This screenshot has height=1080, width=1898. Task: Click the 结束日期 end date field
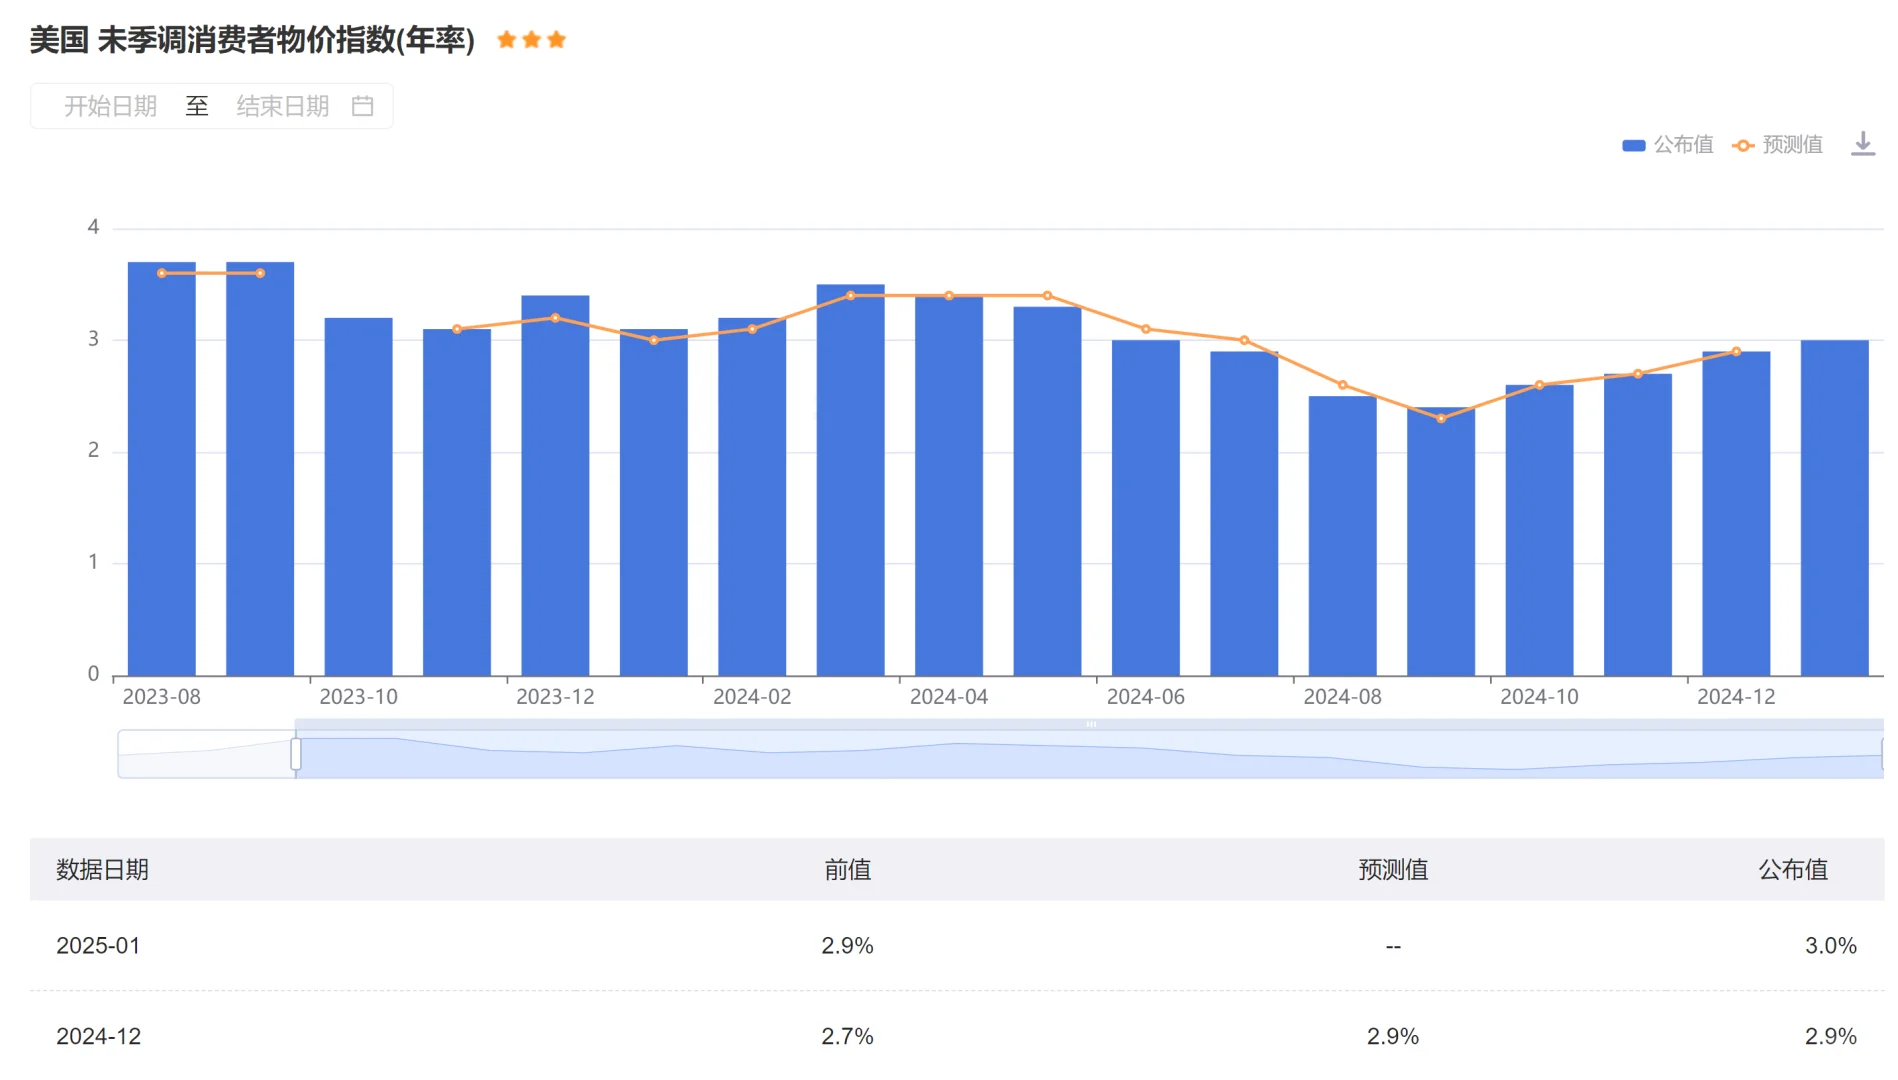point(283,106)
